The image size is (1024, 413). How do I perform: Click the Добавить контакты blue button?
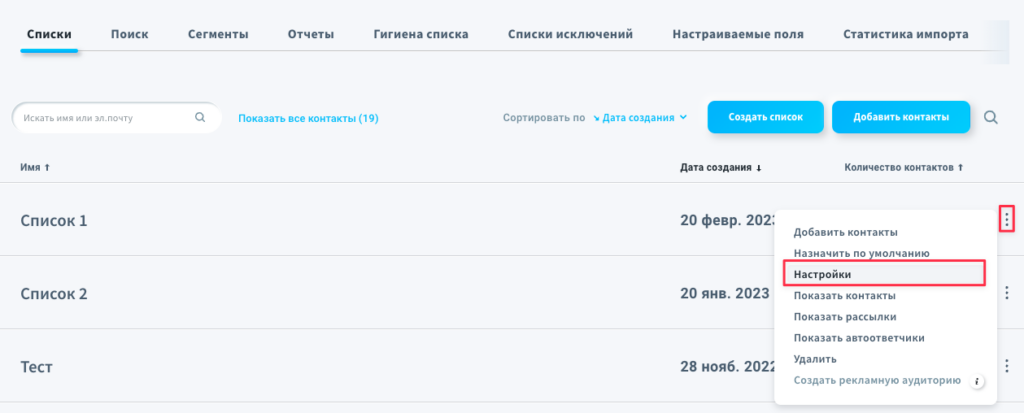901,117
